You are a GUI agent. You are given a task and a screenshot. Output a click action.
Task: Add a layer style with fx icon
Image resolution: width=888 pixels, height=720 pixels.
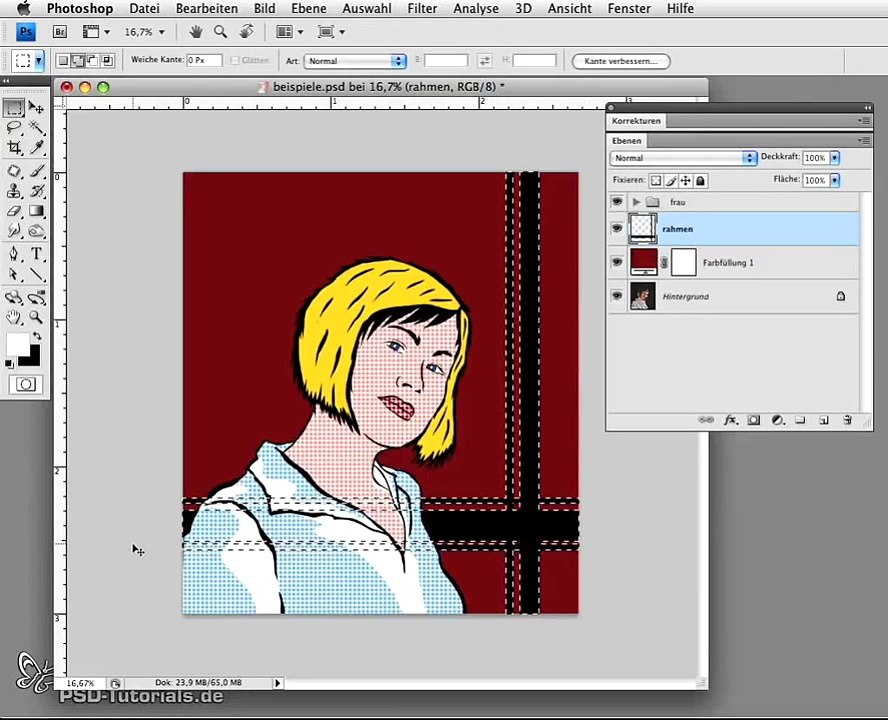tap(731, 420)
